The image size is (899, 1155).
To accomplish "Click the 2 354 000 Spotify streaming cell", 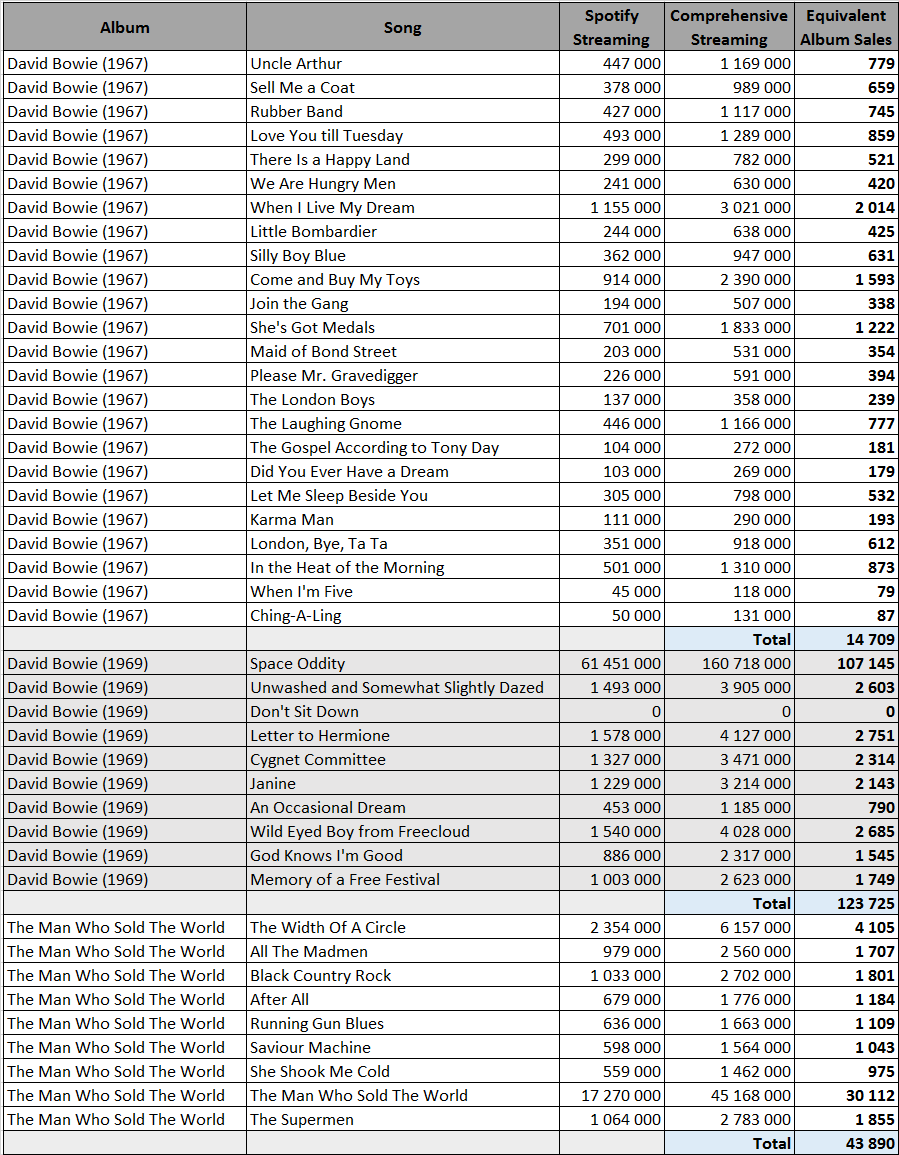I will pos(612,928).
